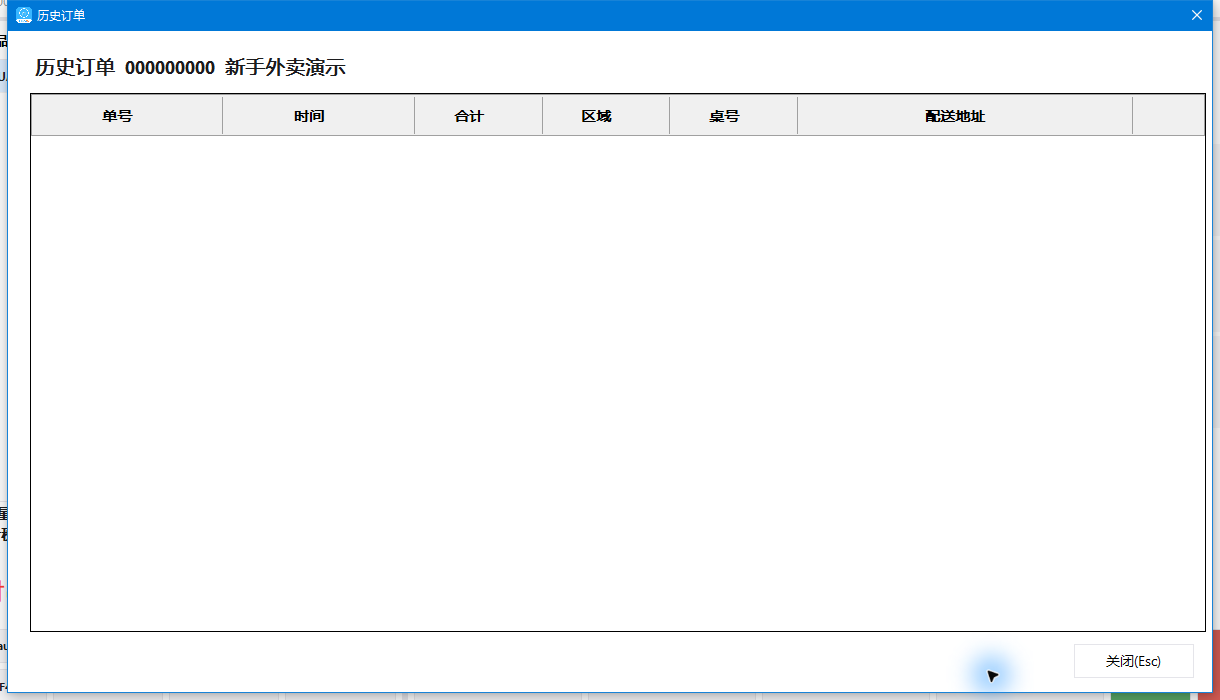
Task: Click the 区域 column header
Action: tap(606, 116)
